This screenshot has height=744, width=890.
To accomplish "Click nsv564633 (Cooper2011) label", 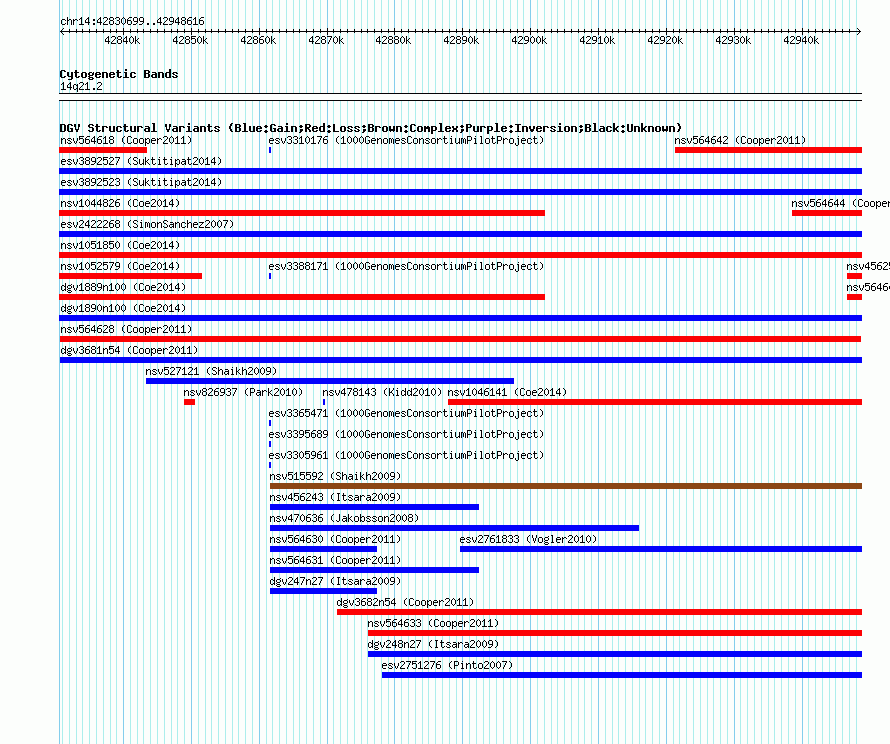I will pyautogui.click(x=433, y=623).
